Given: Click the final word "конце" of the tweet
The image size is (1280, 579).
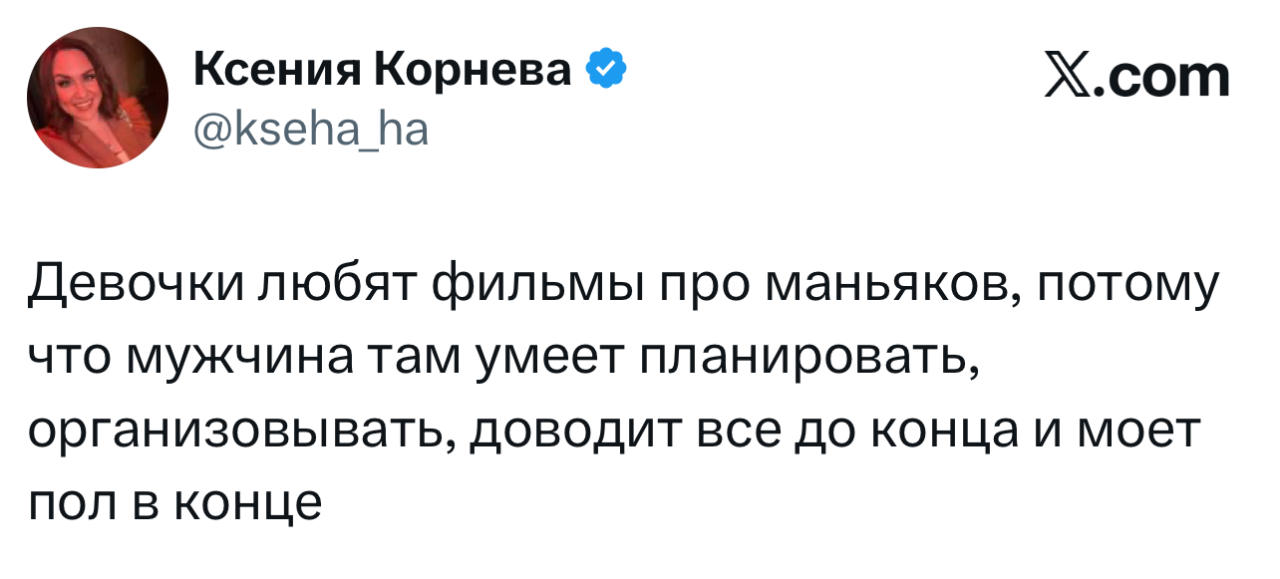Looking at the screenshot, I should [x=249, y=502].
